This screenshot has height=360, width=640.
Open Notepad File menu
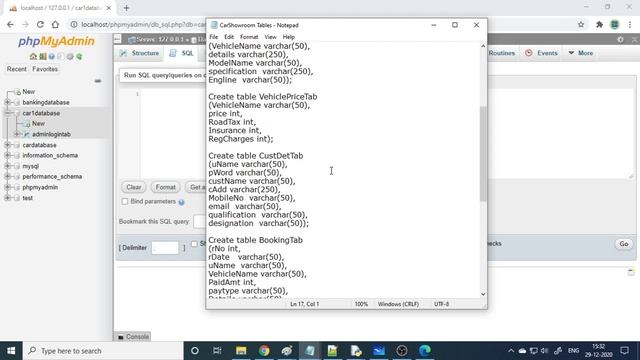point(213,37)
